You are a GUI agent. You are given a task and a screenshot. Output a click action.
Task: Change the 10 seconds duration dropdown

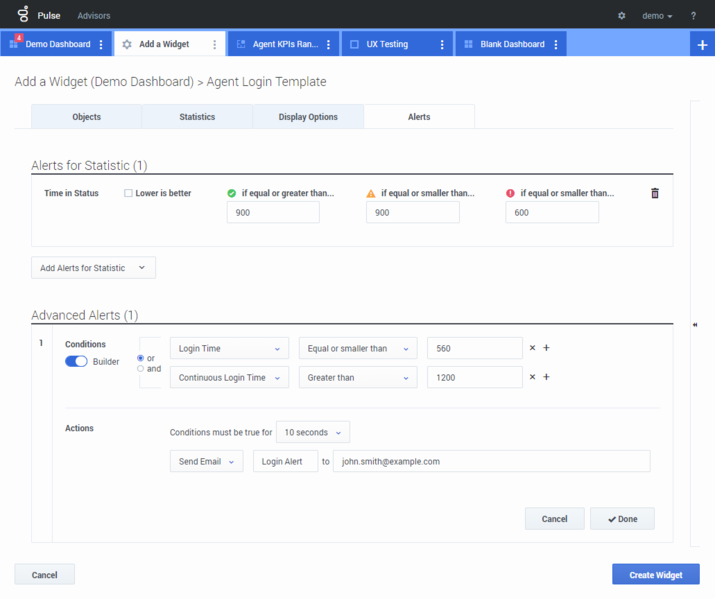(312, 433)
